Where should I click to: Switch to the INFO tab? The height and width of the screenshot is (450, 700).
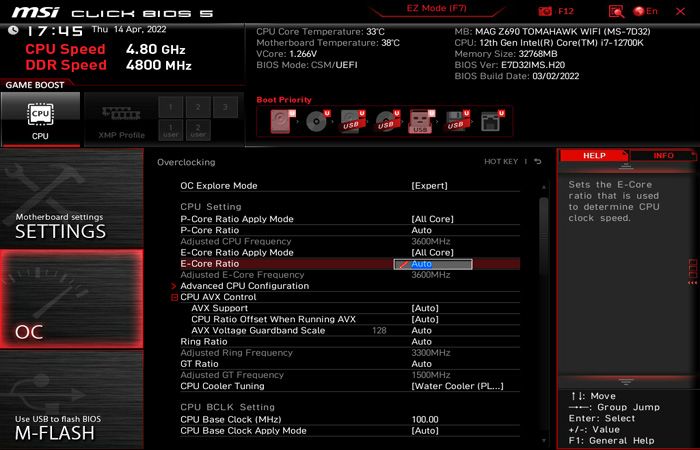coord(663,156)
